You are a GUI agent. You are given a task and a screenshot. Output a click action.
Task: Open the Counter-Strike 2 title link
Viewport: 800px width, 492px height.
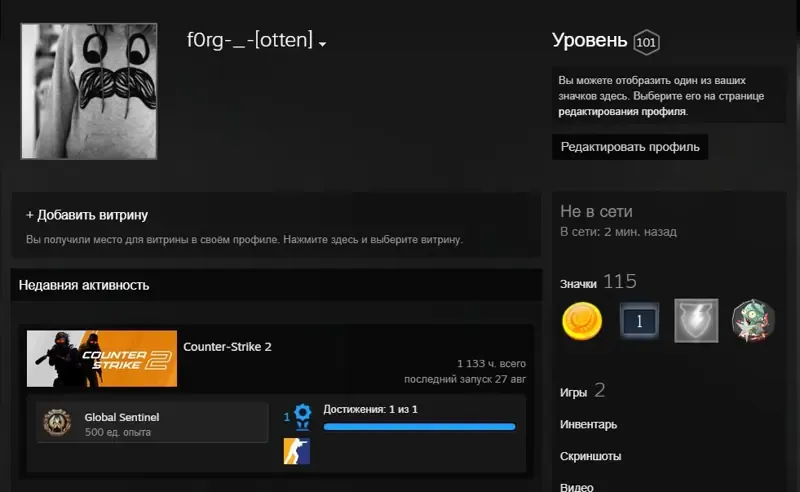(227, 347)
